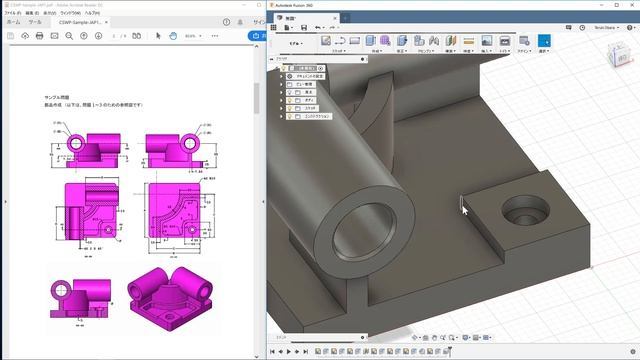The width and height of the screenshot is (640, 360).
Task: Click the Make 3D print icon
Action: (x=505, y=41)
